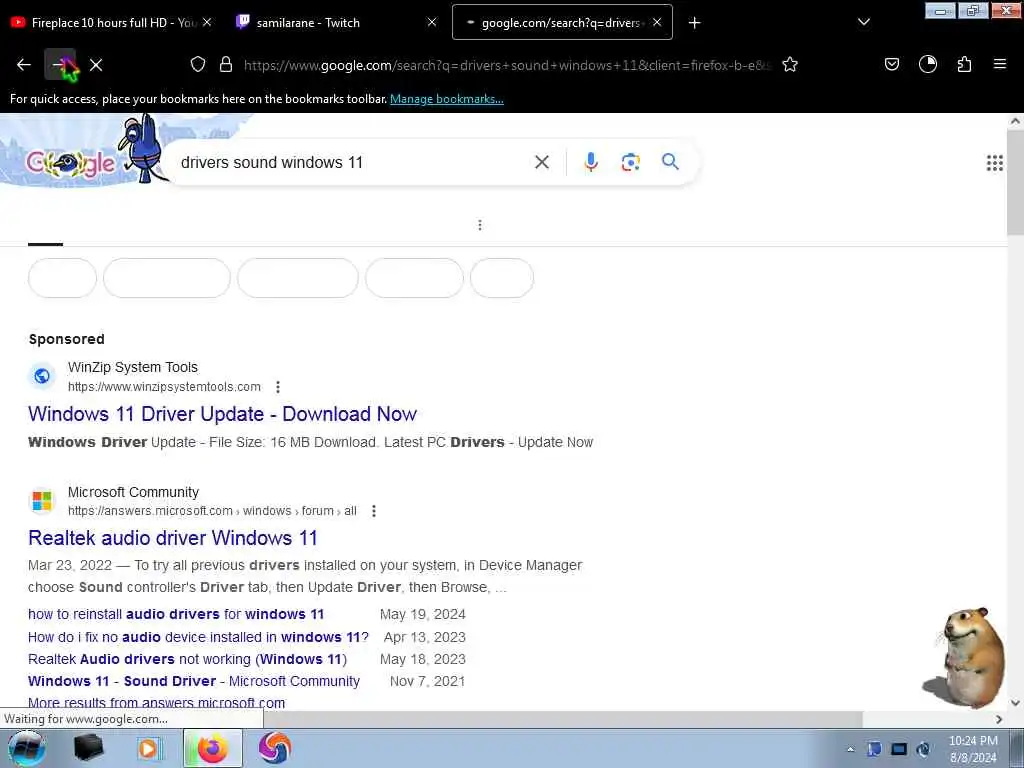Click the vertical page scrollbar thumb

1015,182
